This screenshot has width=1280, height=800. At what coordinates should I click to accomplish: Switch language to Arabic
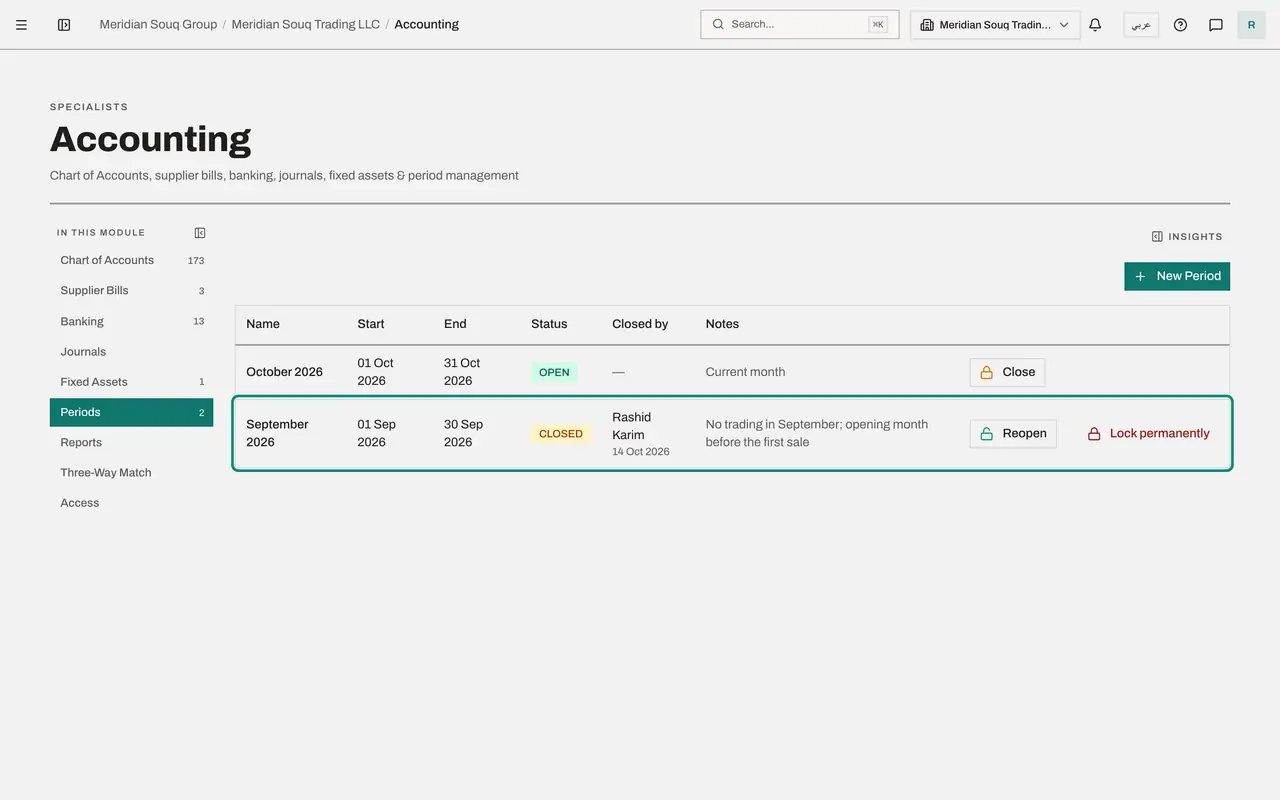(1141, 25)
